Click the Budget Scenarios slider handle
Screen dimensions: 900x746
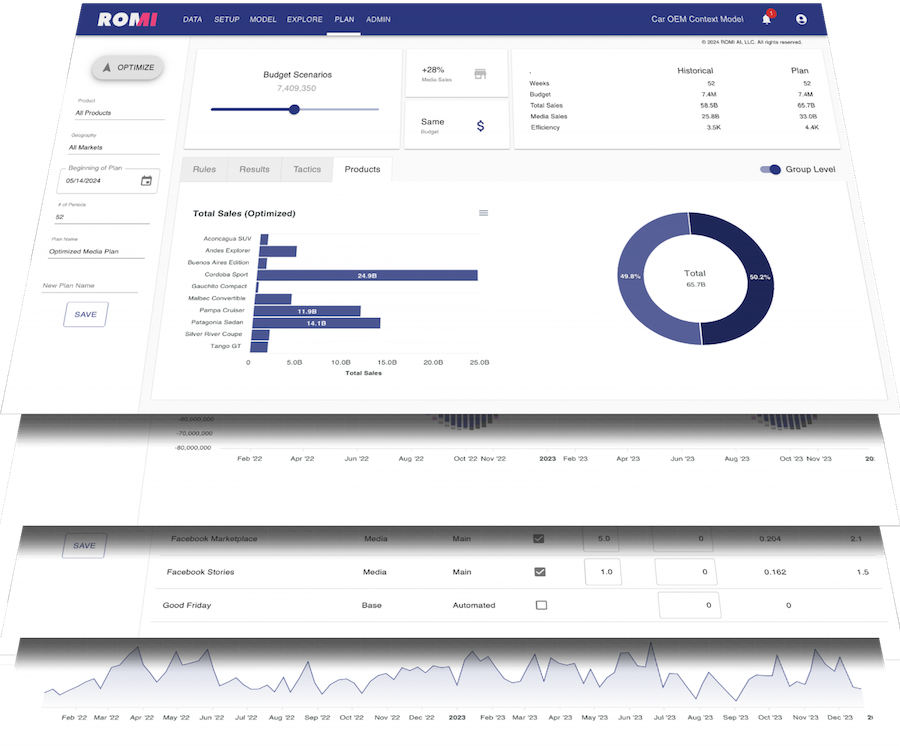point(294,109)
